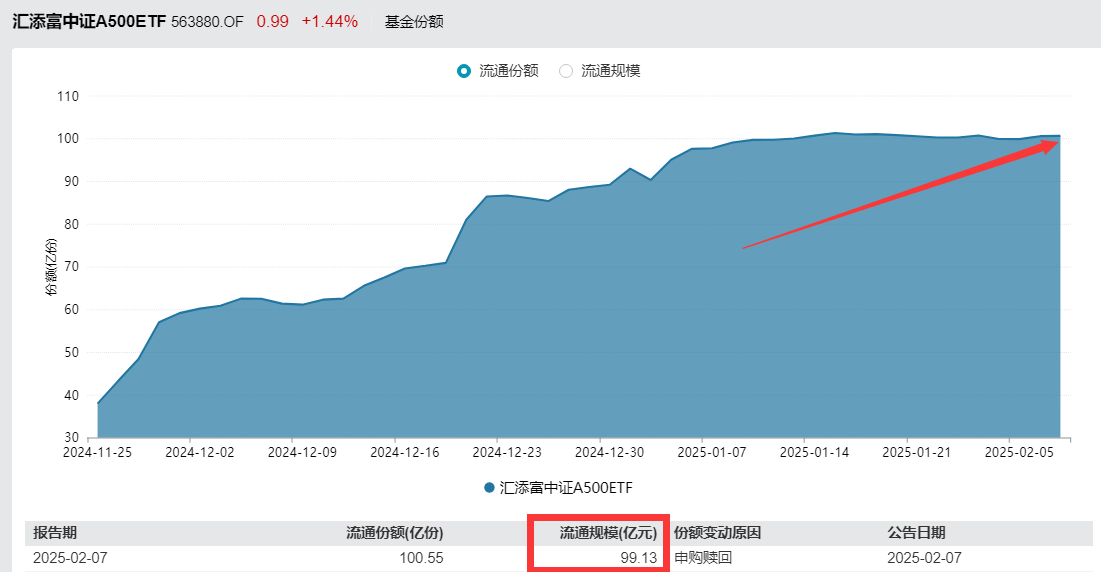Click the y-axis title 份额(亿份)
Image resolution: width=1101 pixels, height=572 pixels.
point(51,267)
